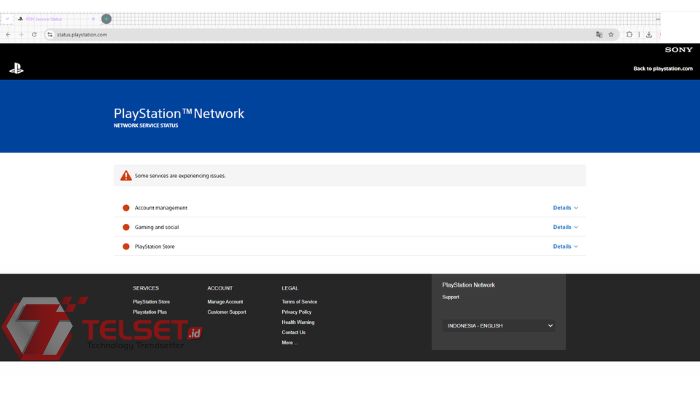Click the Account management text

[161, 208]
